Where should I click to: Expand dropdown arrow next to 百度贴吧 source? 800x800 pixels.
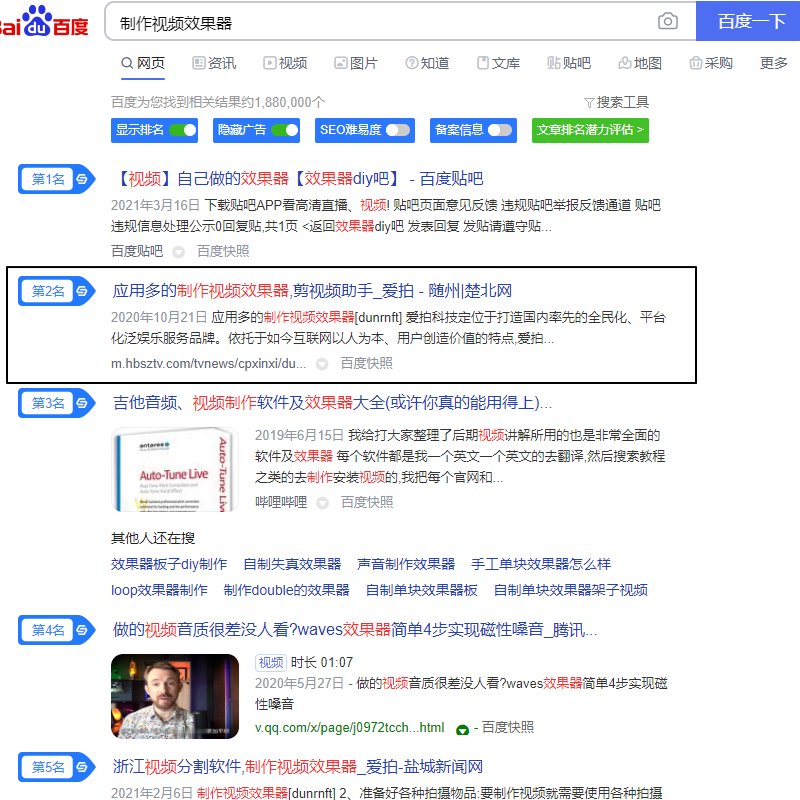[x=179, y=252]
